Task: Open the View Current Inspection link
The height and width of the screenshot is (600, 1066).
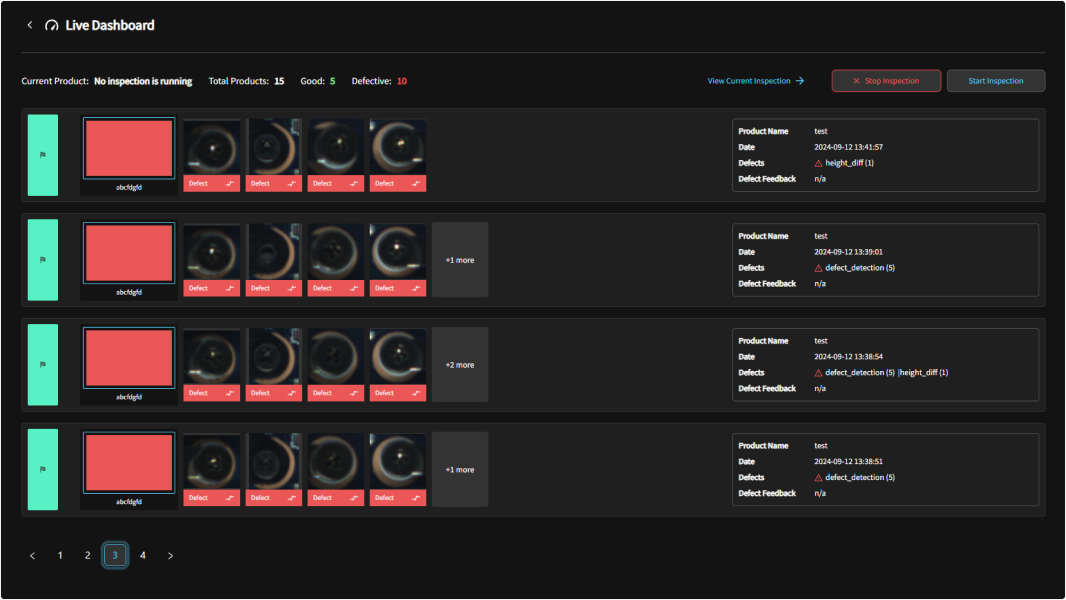Action: pos(755,81)
